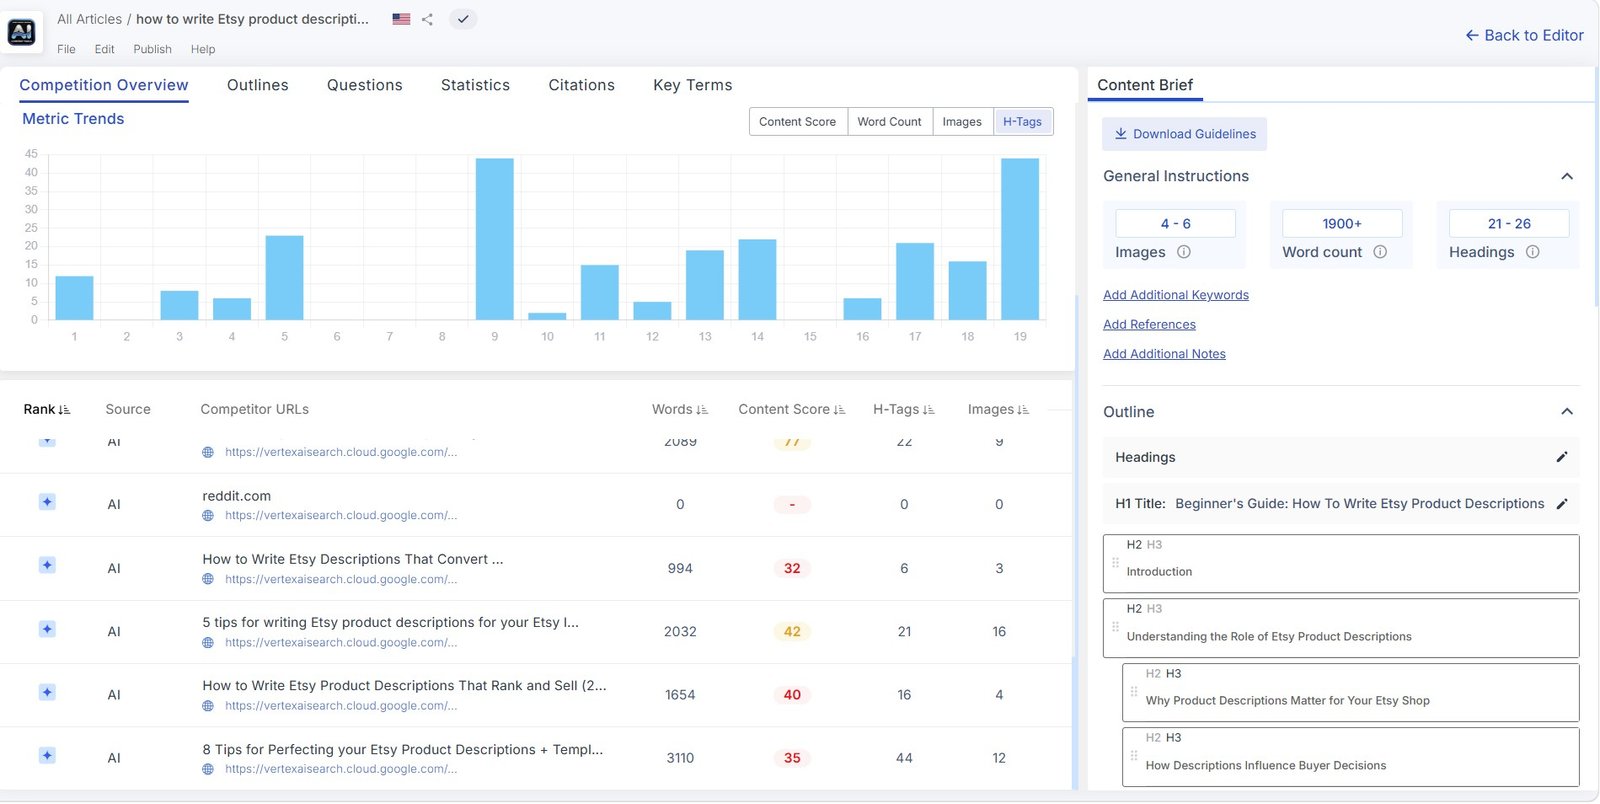This screenshot has width=1600, height=804.
Task: Click All Articles breadcrumb
Action: click(89, 19)
